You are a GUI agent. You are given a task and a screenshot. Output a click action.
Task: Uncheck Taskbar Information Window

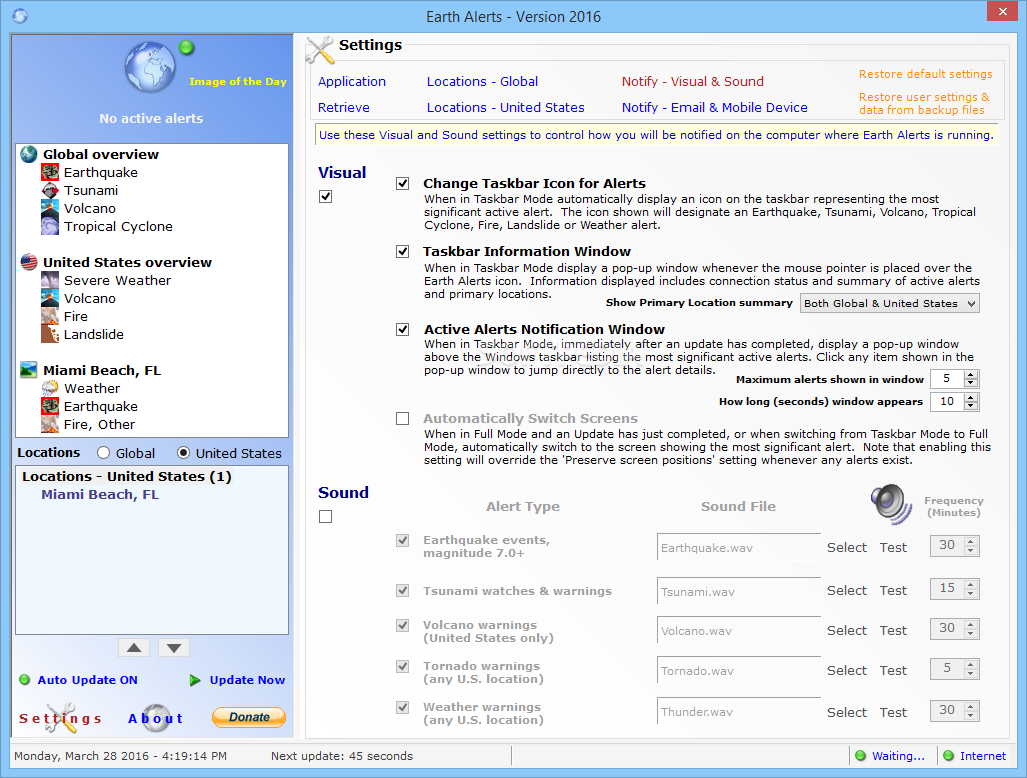403,251
